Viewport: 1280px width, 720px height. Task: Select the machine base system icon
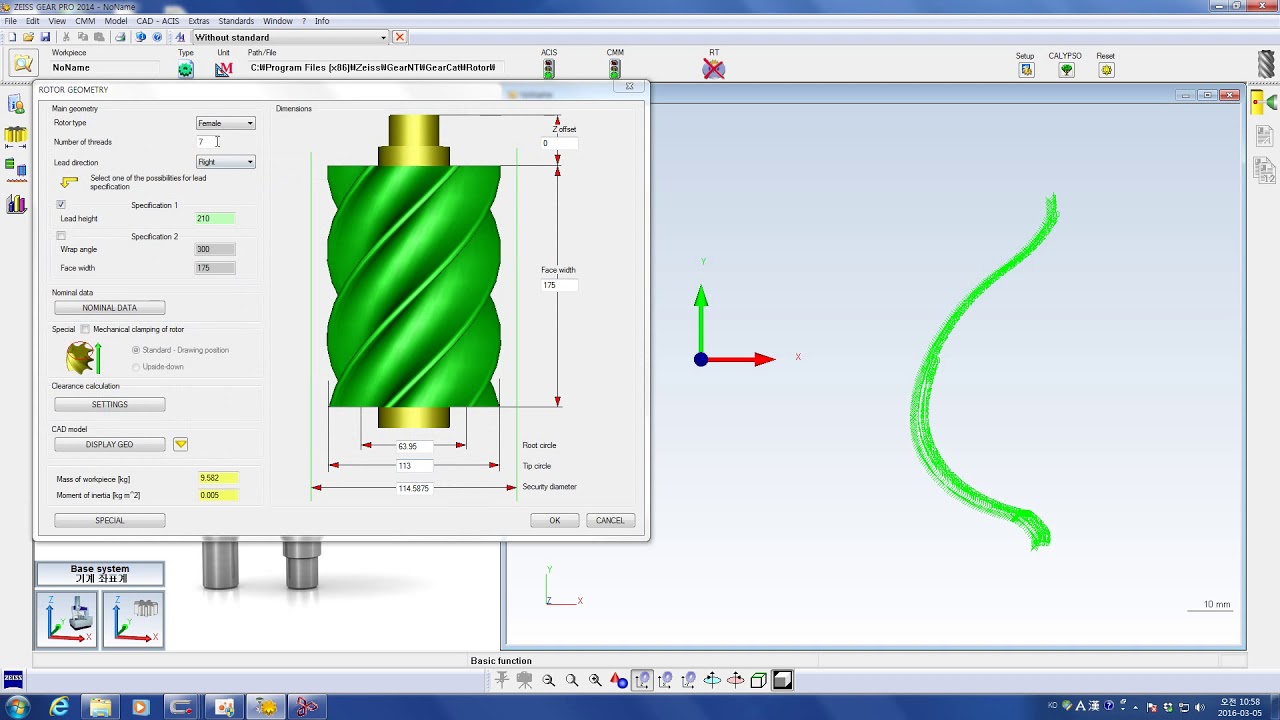(x=67, y=618)
